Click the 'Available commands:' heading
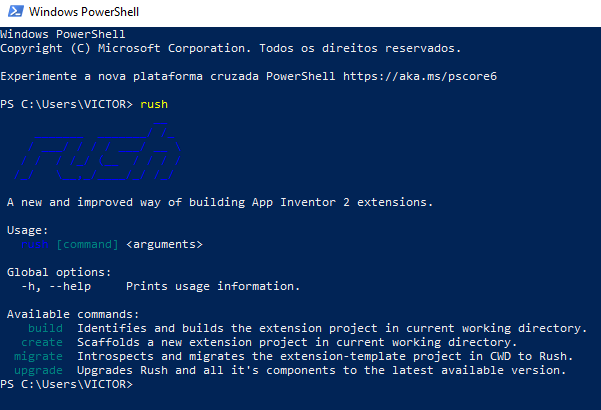This screenshot has width=601, height=410. [x=73, y=314]
